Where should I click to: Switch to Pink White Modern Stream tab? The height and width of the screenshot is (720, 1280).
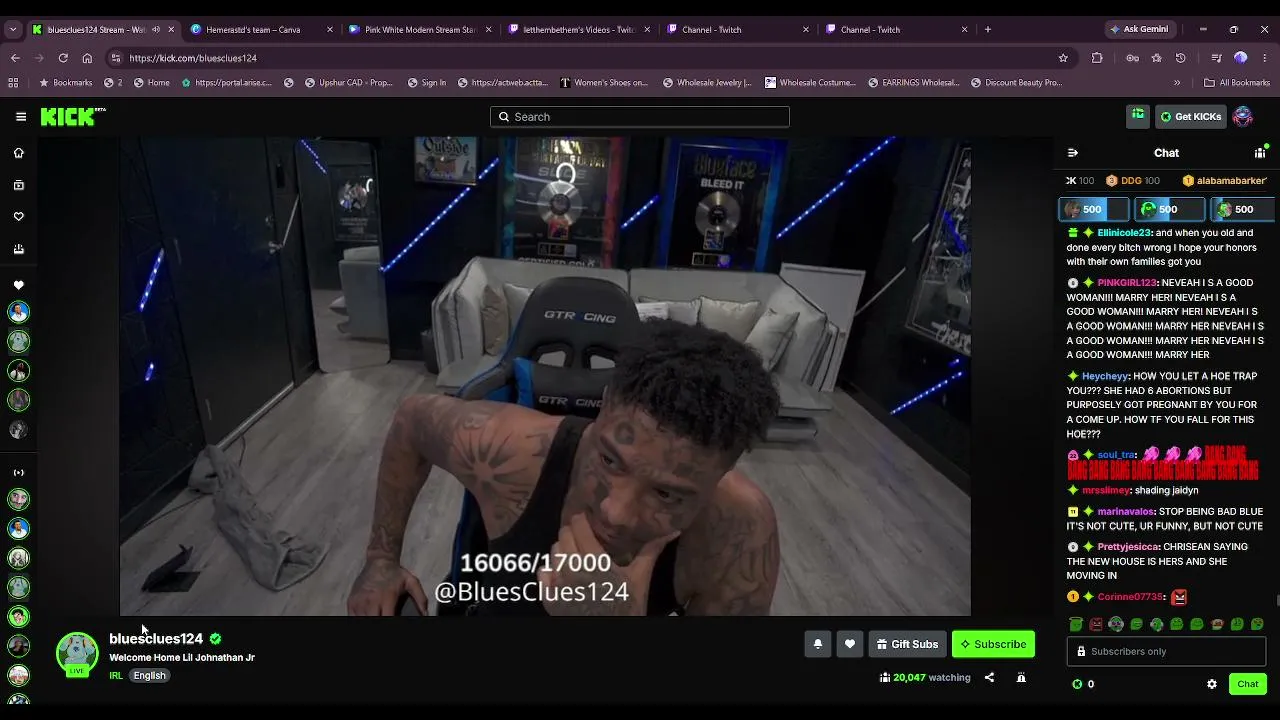[x=420, y=29]
